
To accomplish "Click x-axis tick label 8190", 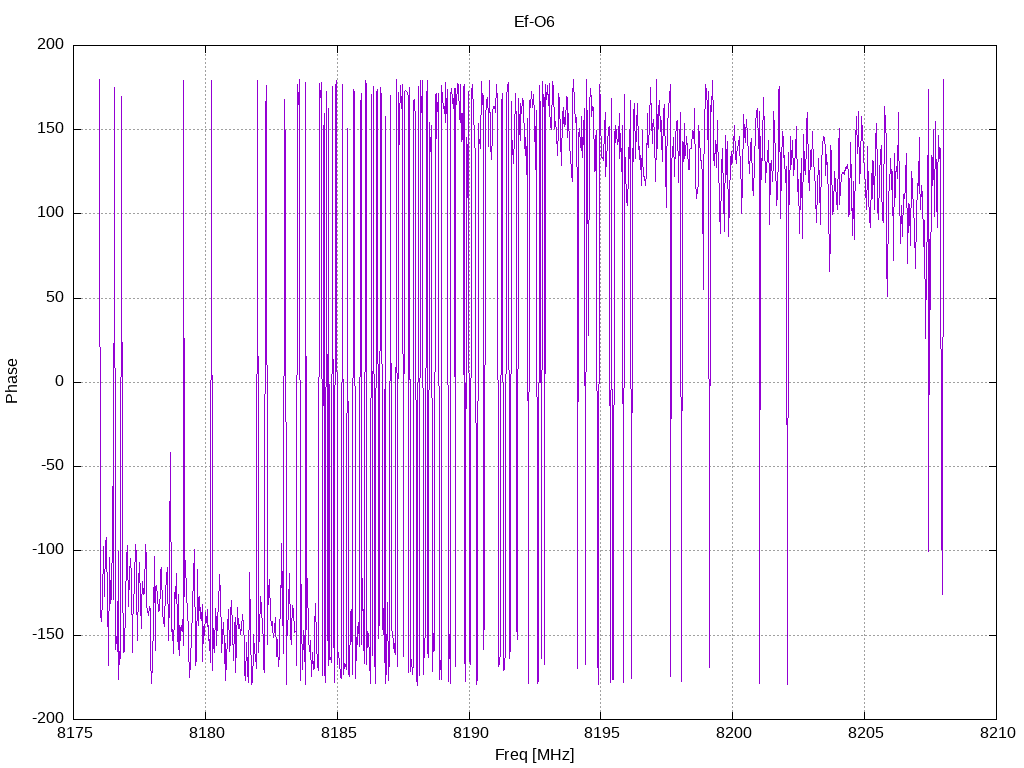I will click(x=470, y=733).
